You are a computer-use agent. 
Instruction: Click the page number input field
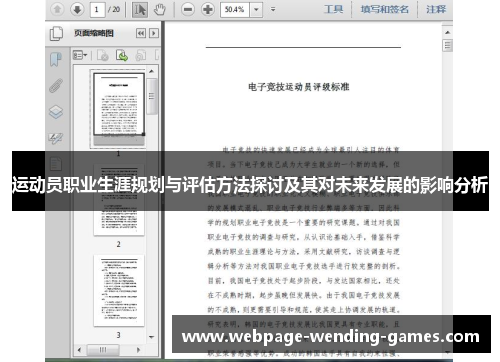coord(97,9)
